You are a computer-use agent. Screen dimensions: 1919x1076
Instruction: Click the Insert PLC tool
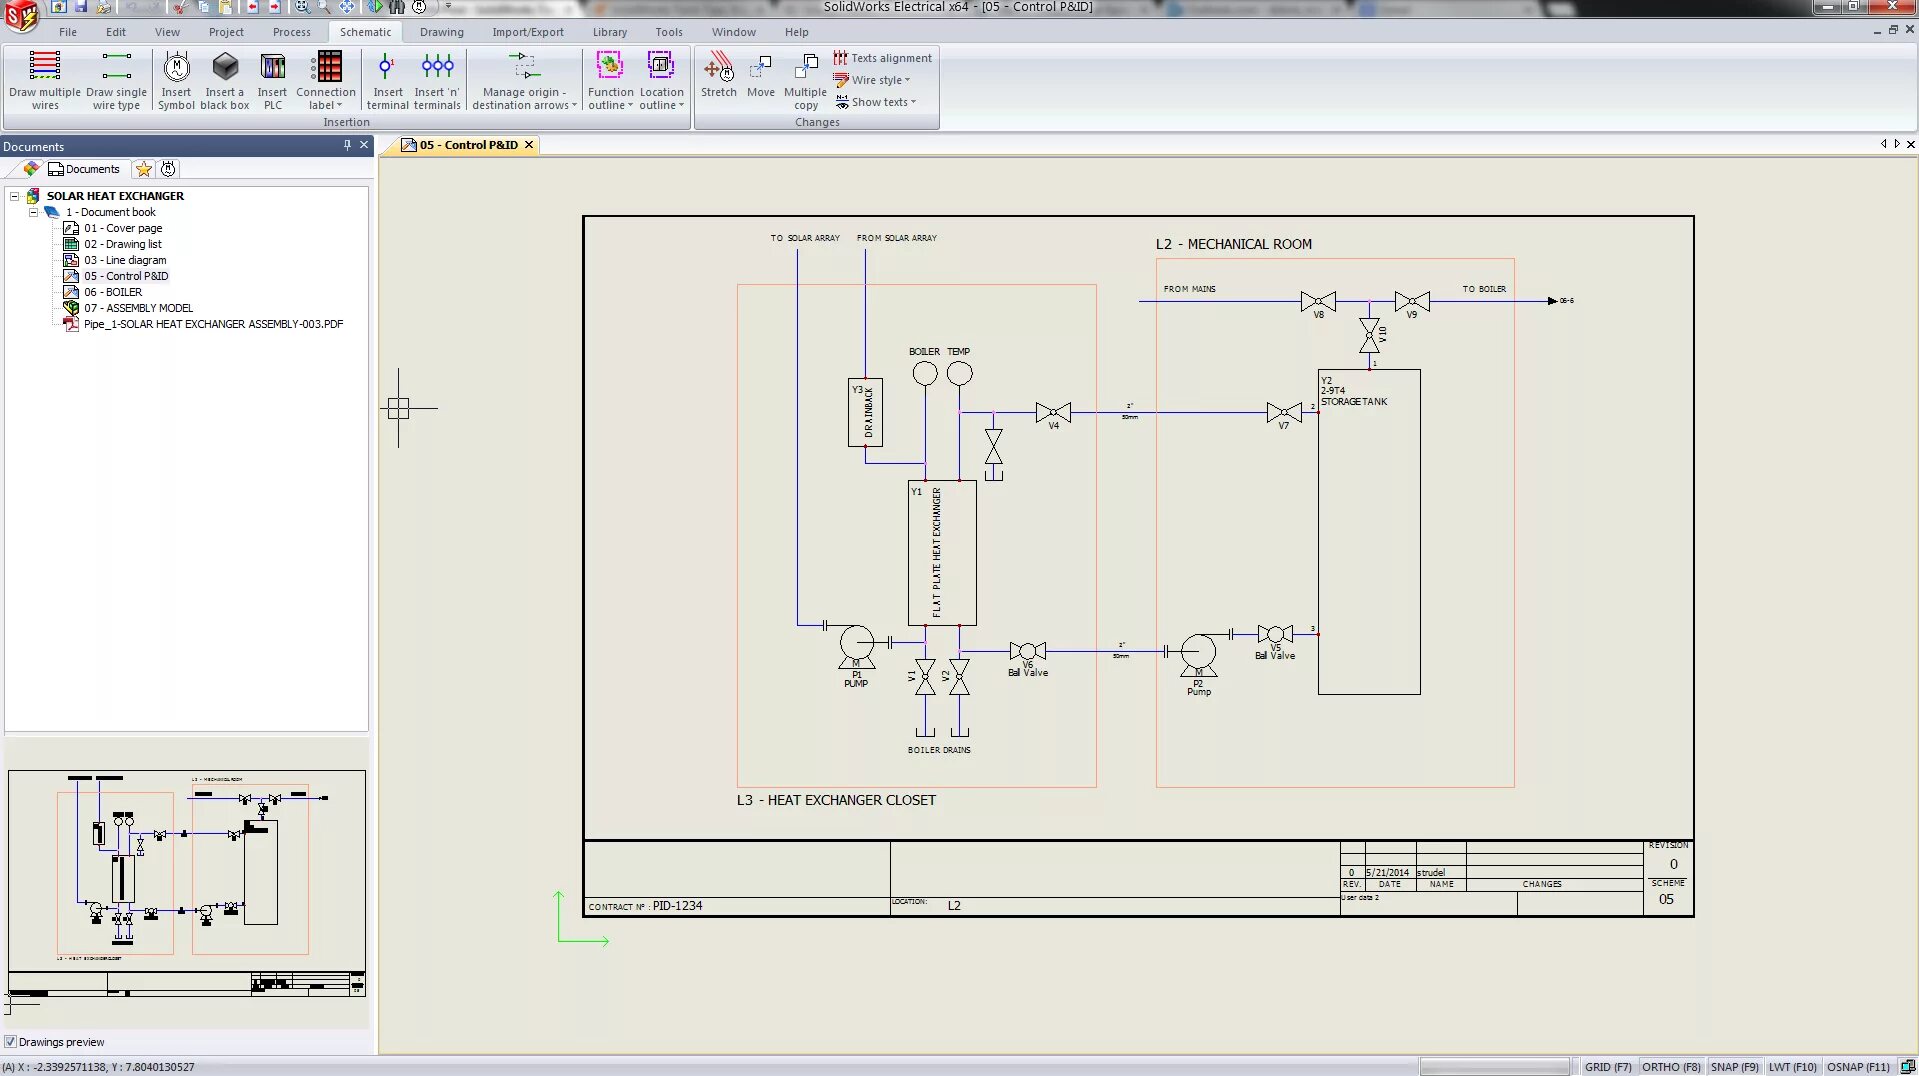click(x=273, y=80)
